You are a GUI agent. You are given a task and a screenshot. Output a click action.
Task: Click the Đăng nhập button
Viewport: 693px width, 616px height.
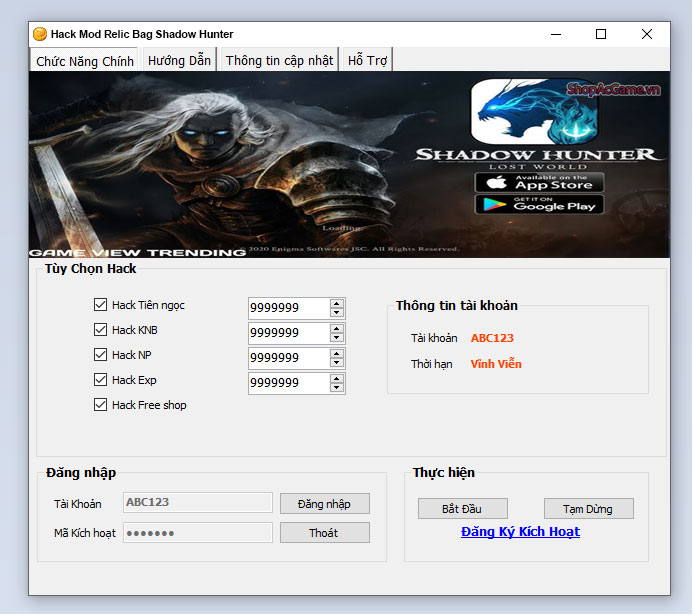click(x=325, y=504)
